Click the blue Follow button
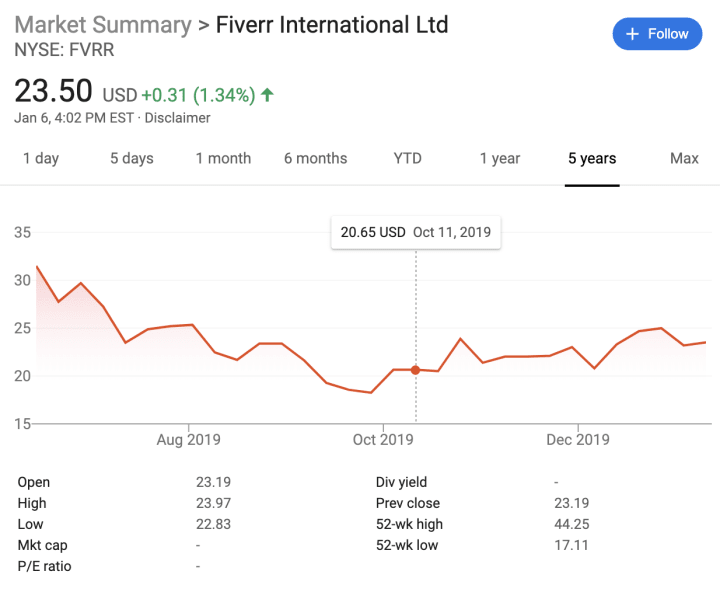The height and width of the screenshot is (599, 720). pyautogui.click(x=657, y=34)
